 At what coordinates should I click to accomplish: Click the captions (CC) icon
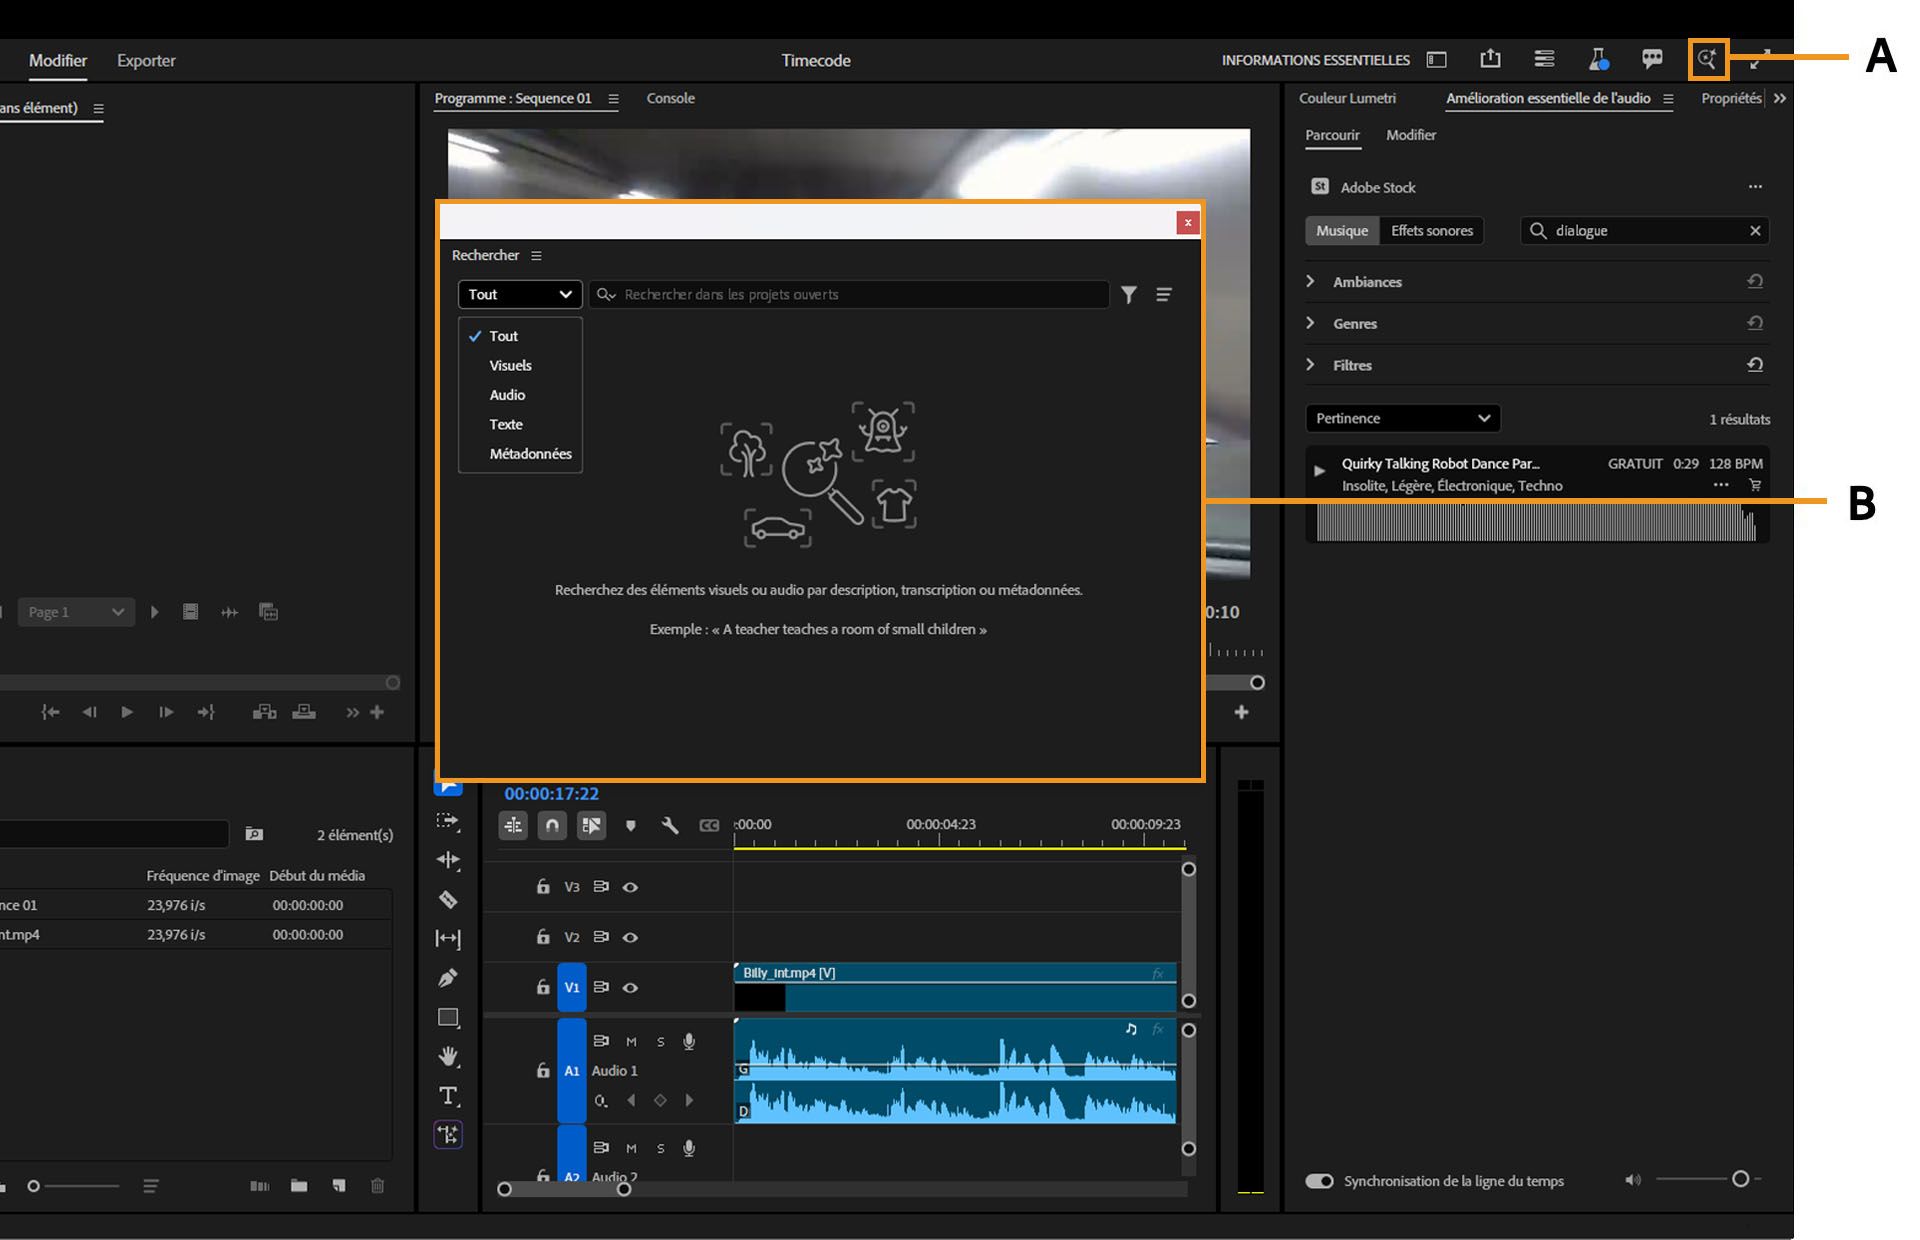click(x=710, y=825)
